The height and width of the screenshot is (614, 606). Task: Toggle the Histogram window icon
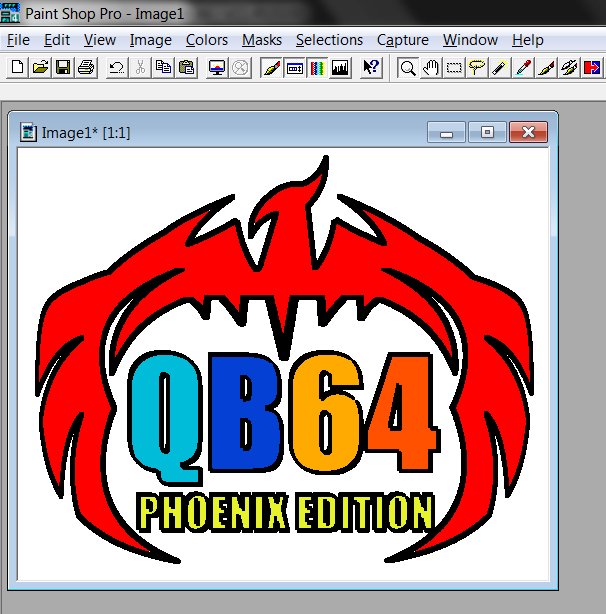click(x=340, y=68)
